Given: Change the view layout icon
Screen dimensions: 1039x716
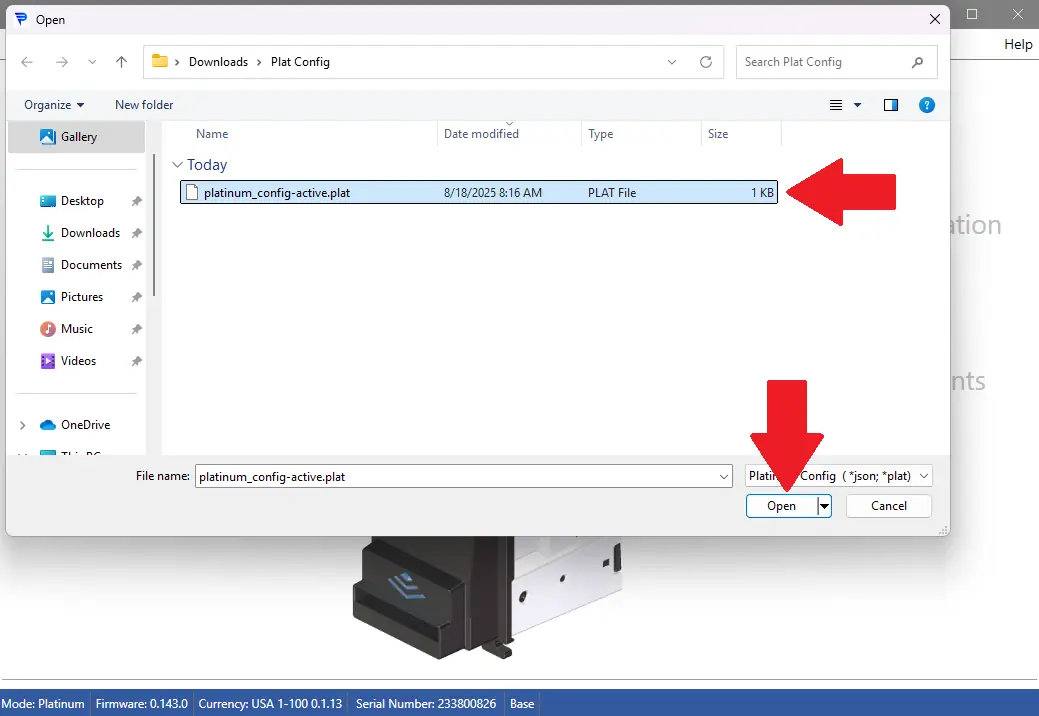Looking at the screenshot, I should pos(836,105).
